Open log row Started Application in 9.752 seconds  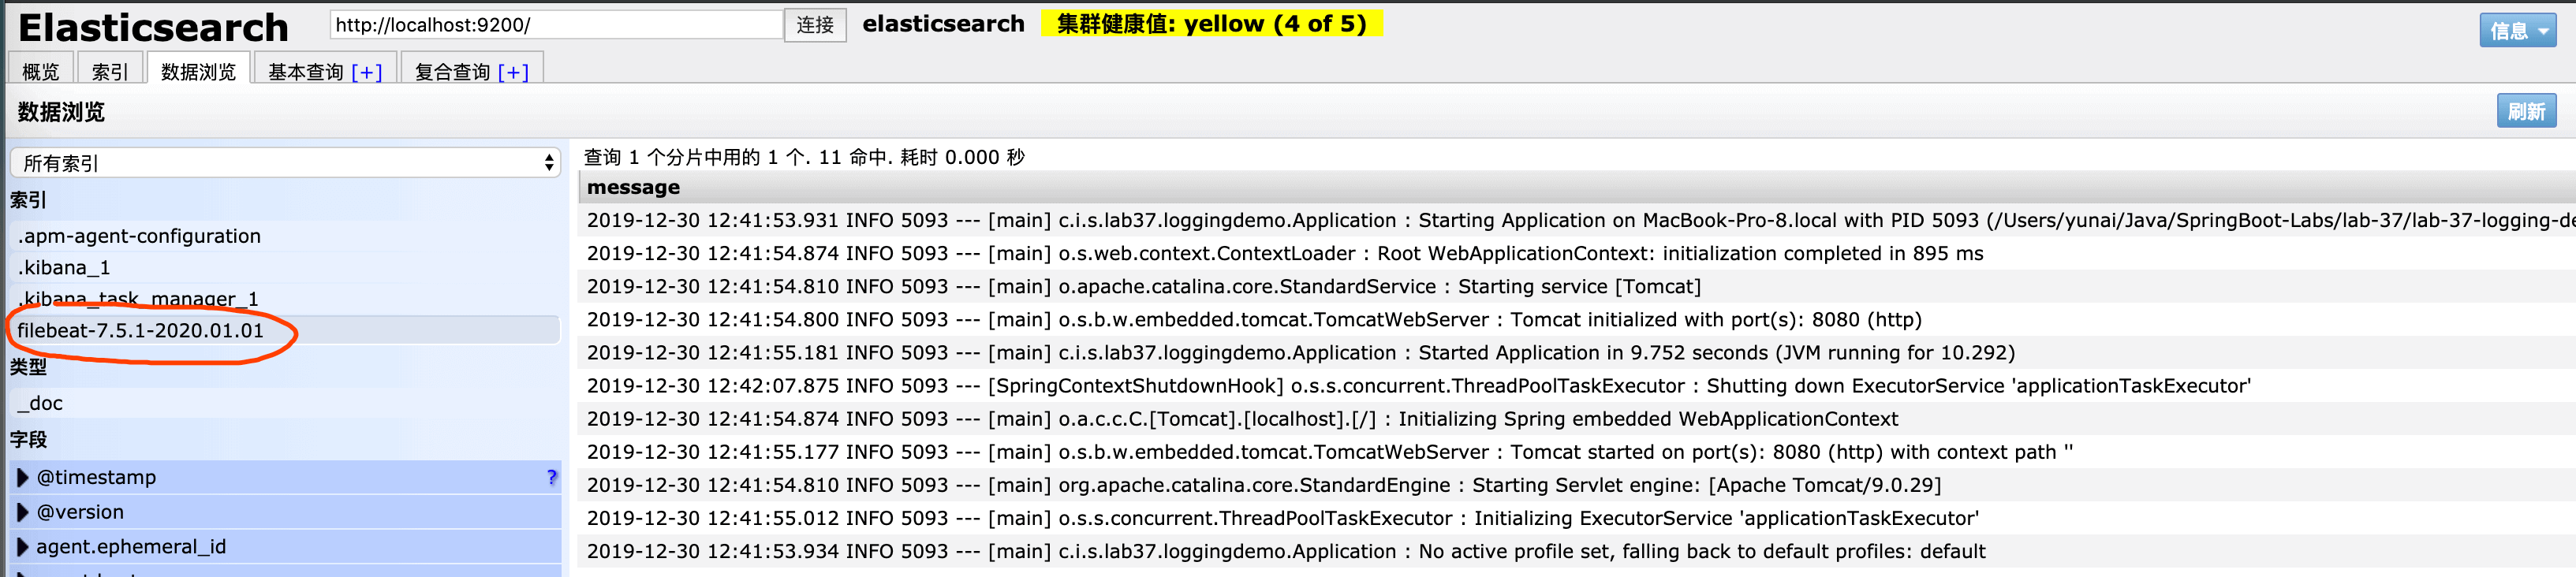pos(1576,352)
